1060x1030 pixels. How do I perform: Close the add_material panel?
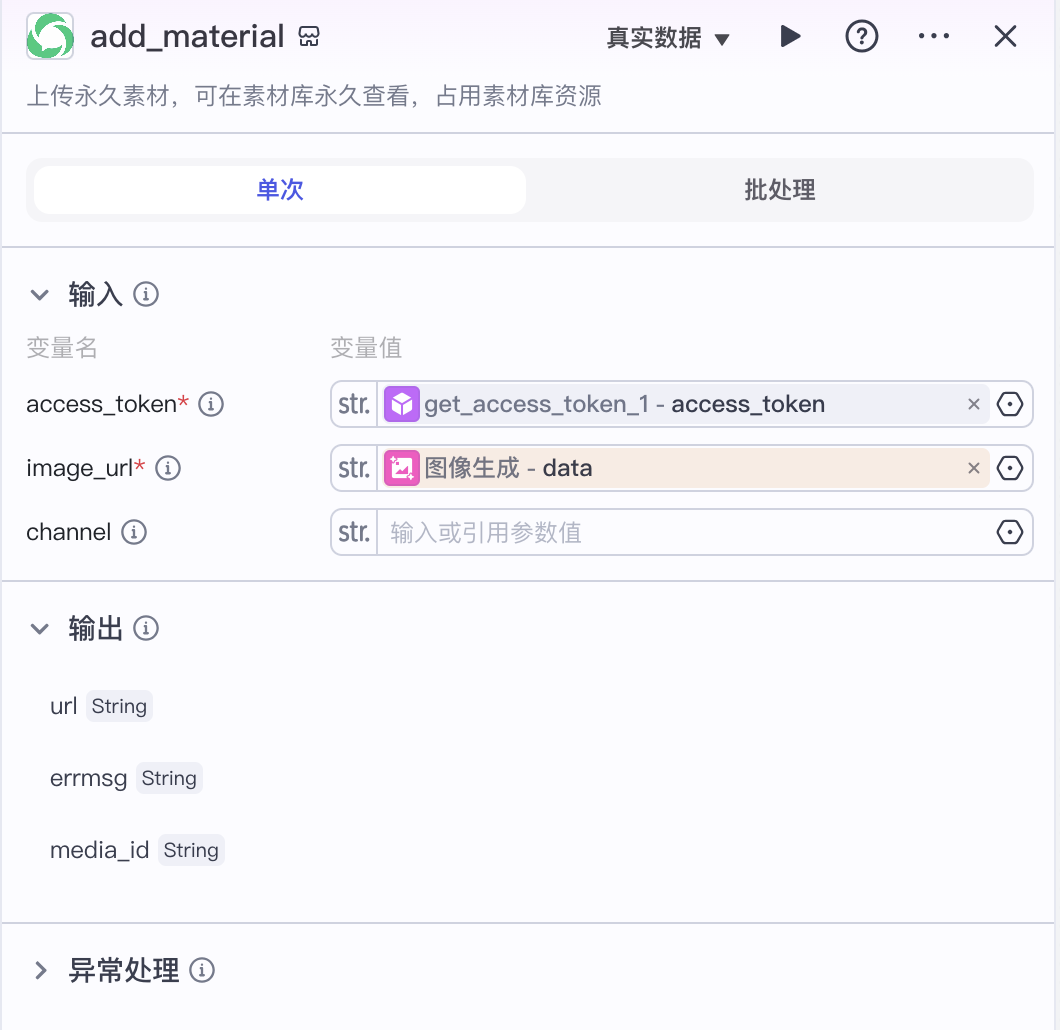point(1005,36)
